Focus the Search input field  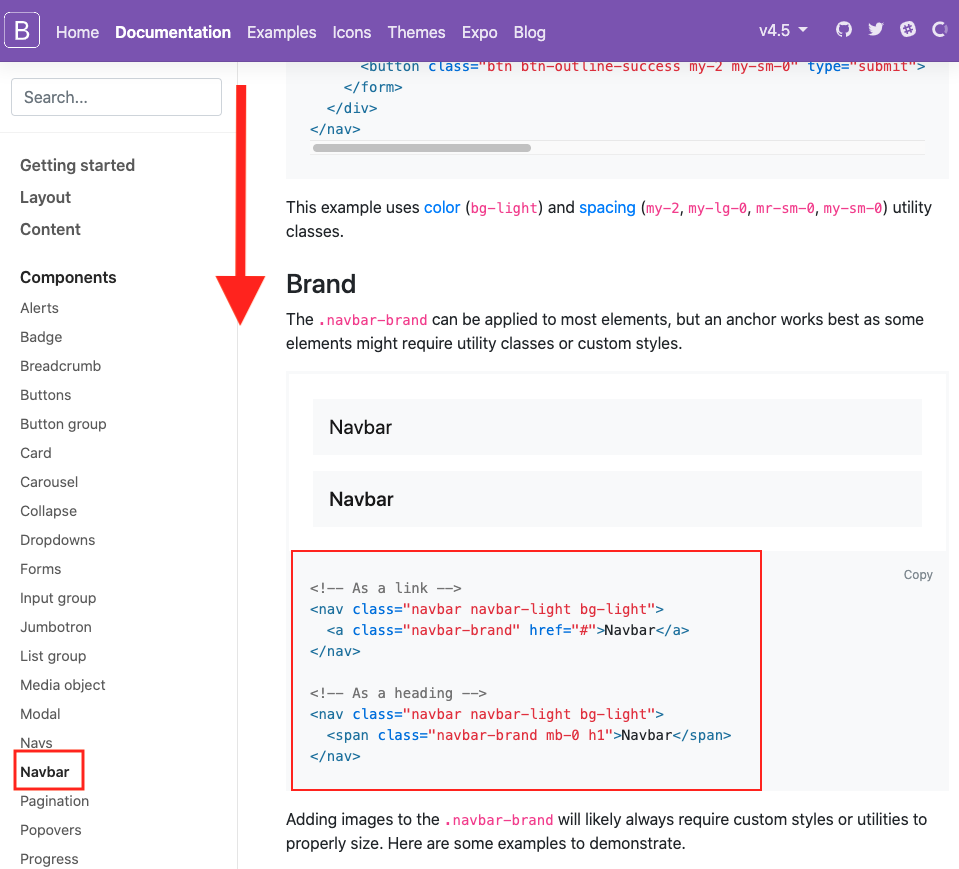tap(116, 97)
